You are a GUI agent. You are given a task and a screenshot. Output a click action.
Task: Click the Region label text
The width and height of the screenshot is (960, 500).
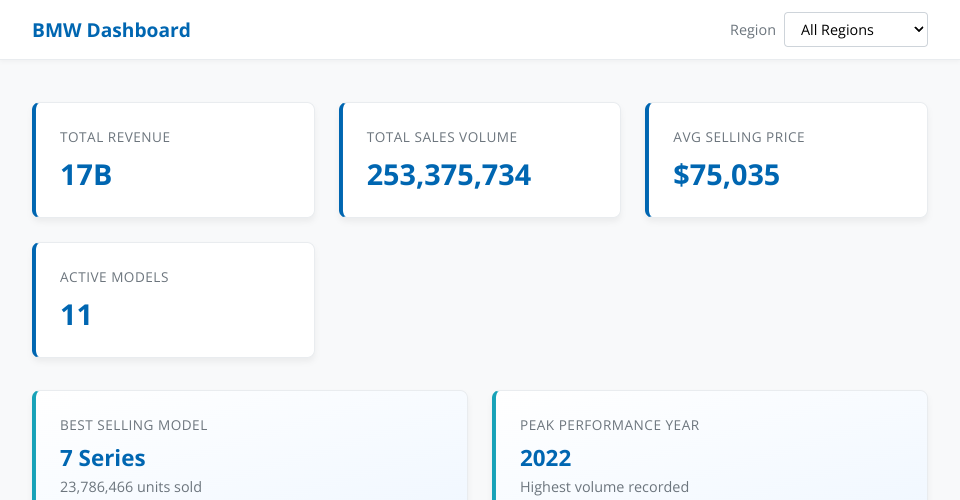tap(752, 30)
